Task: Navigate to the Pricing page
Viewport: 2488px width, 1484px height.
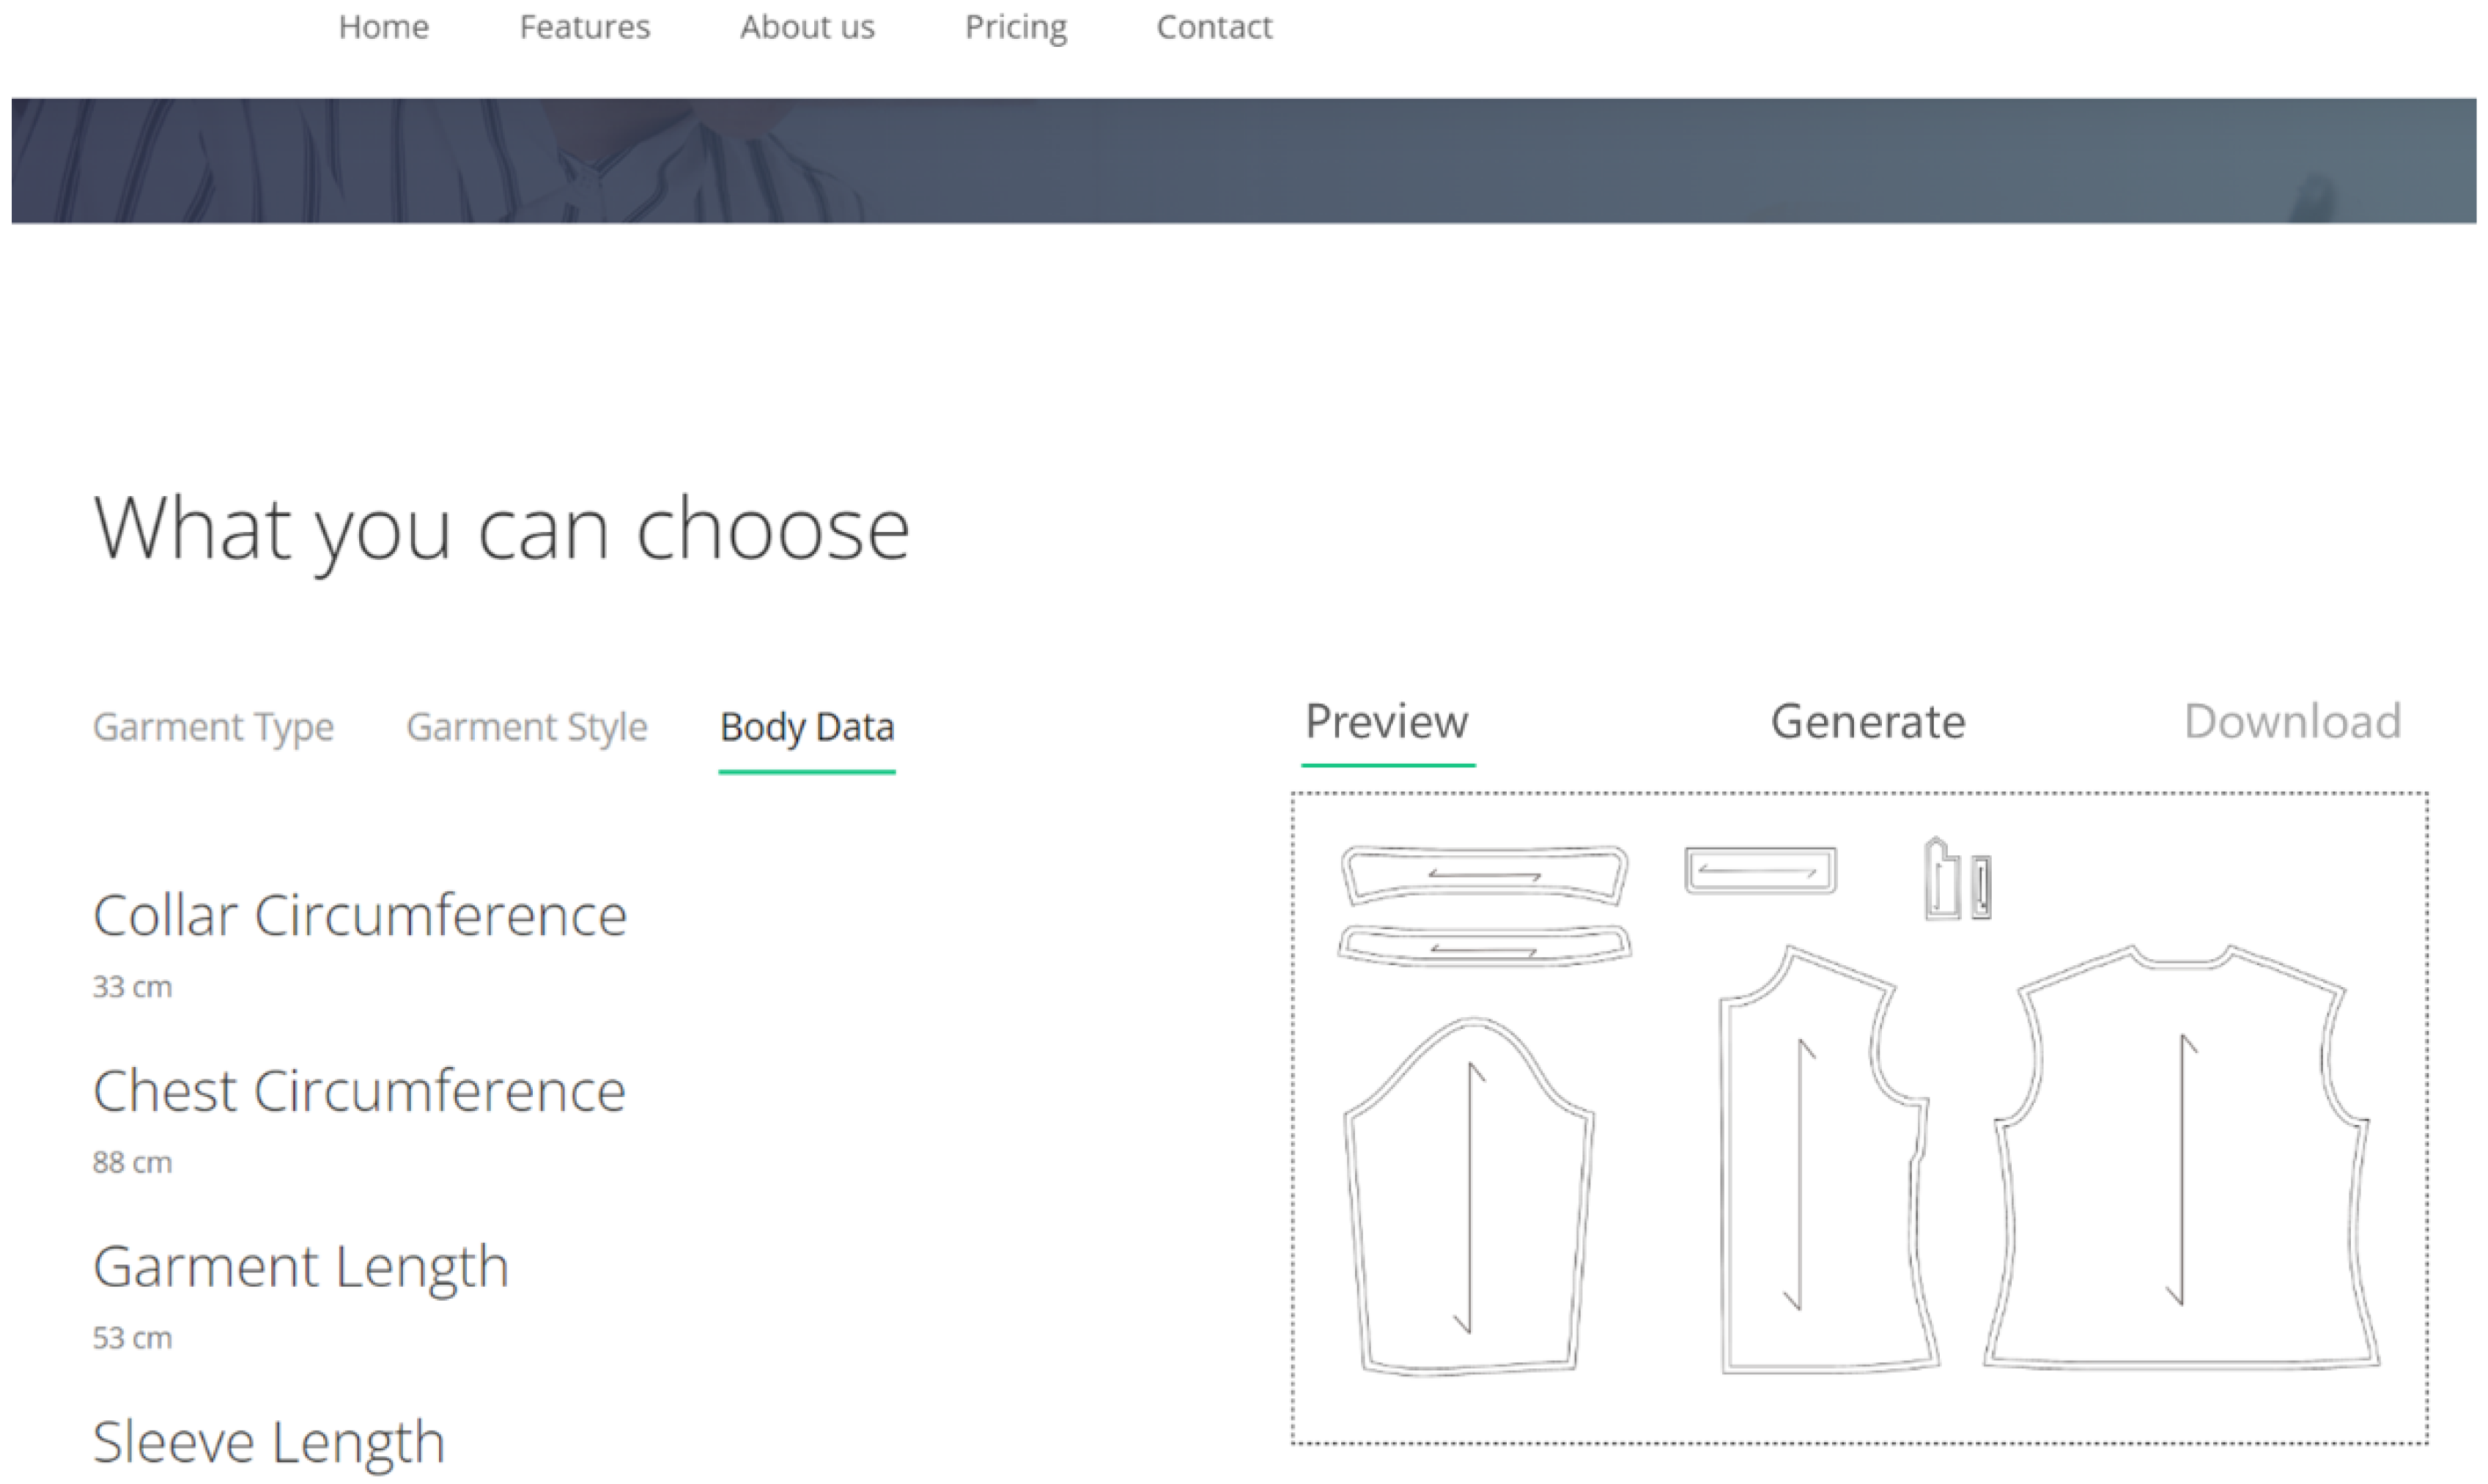Action: (1016, 27)
